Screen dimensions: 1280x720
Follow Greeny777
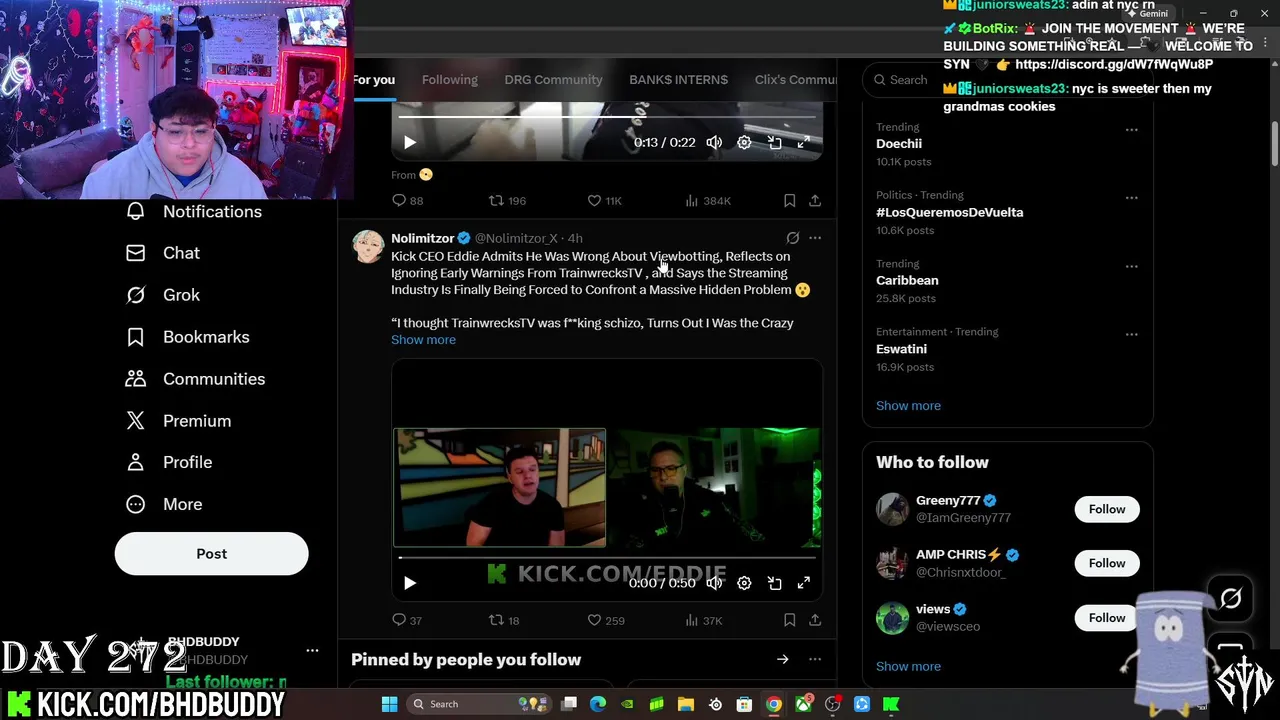point(1106,509)
